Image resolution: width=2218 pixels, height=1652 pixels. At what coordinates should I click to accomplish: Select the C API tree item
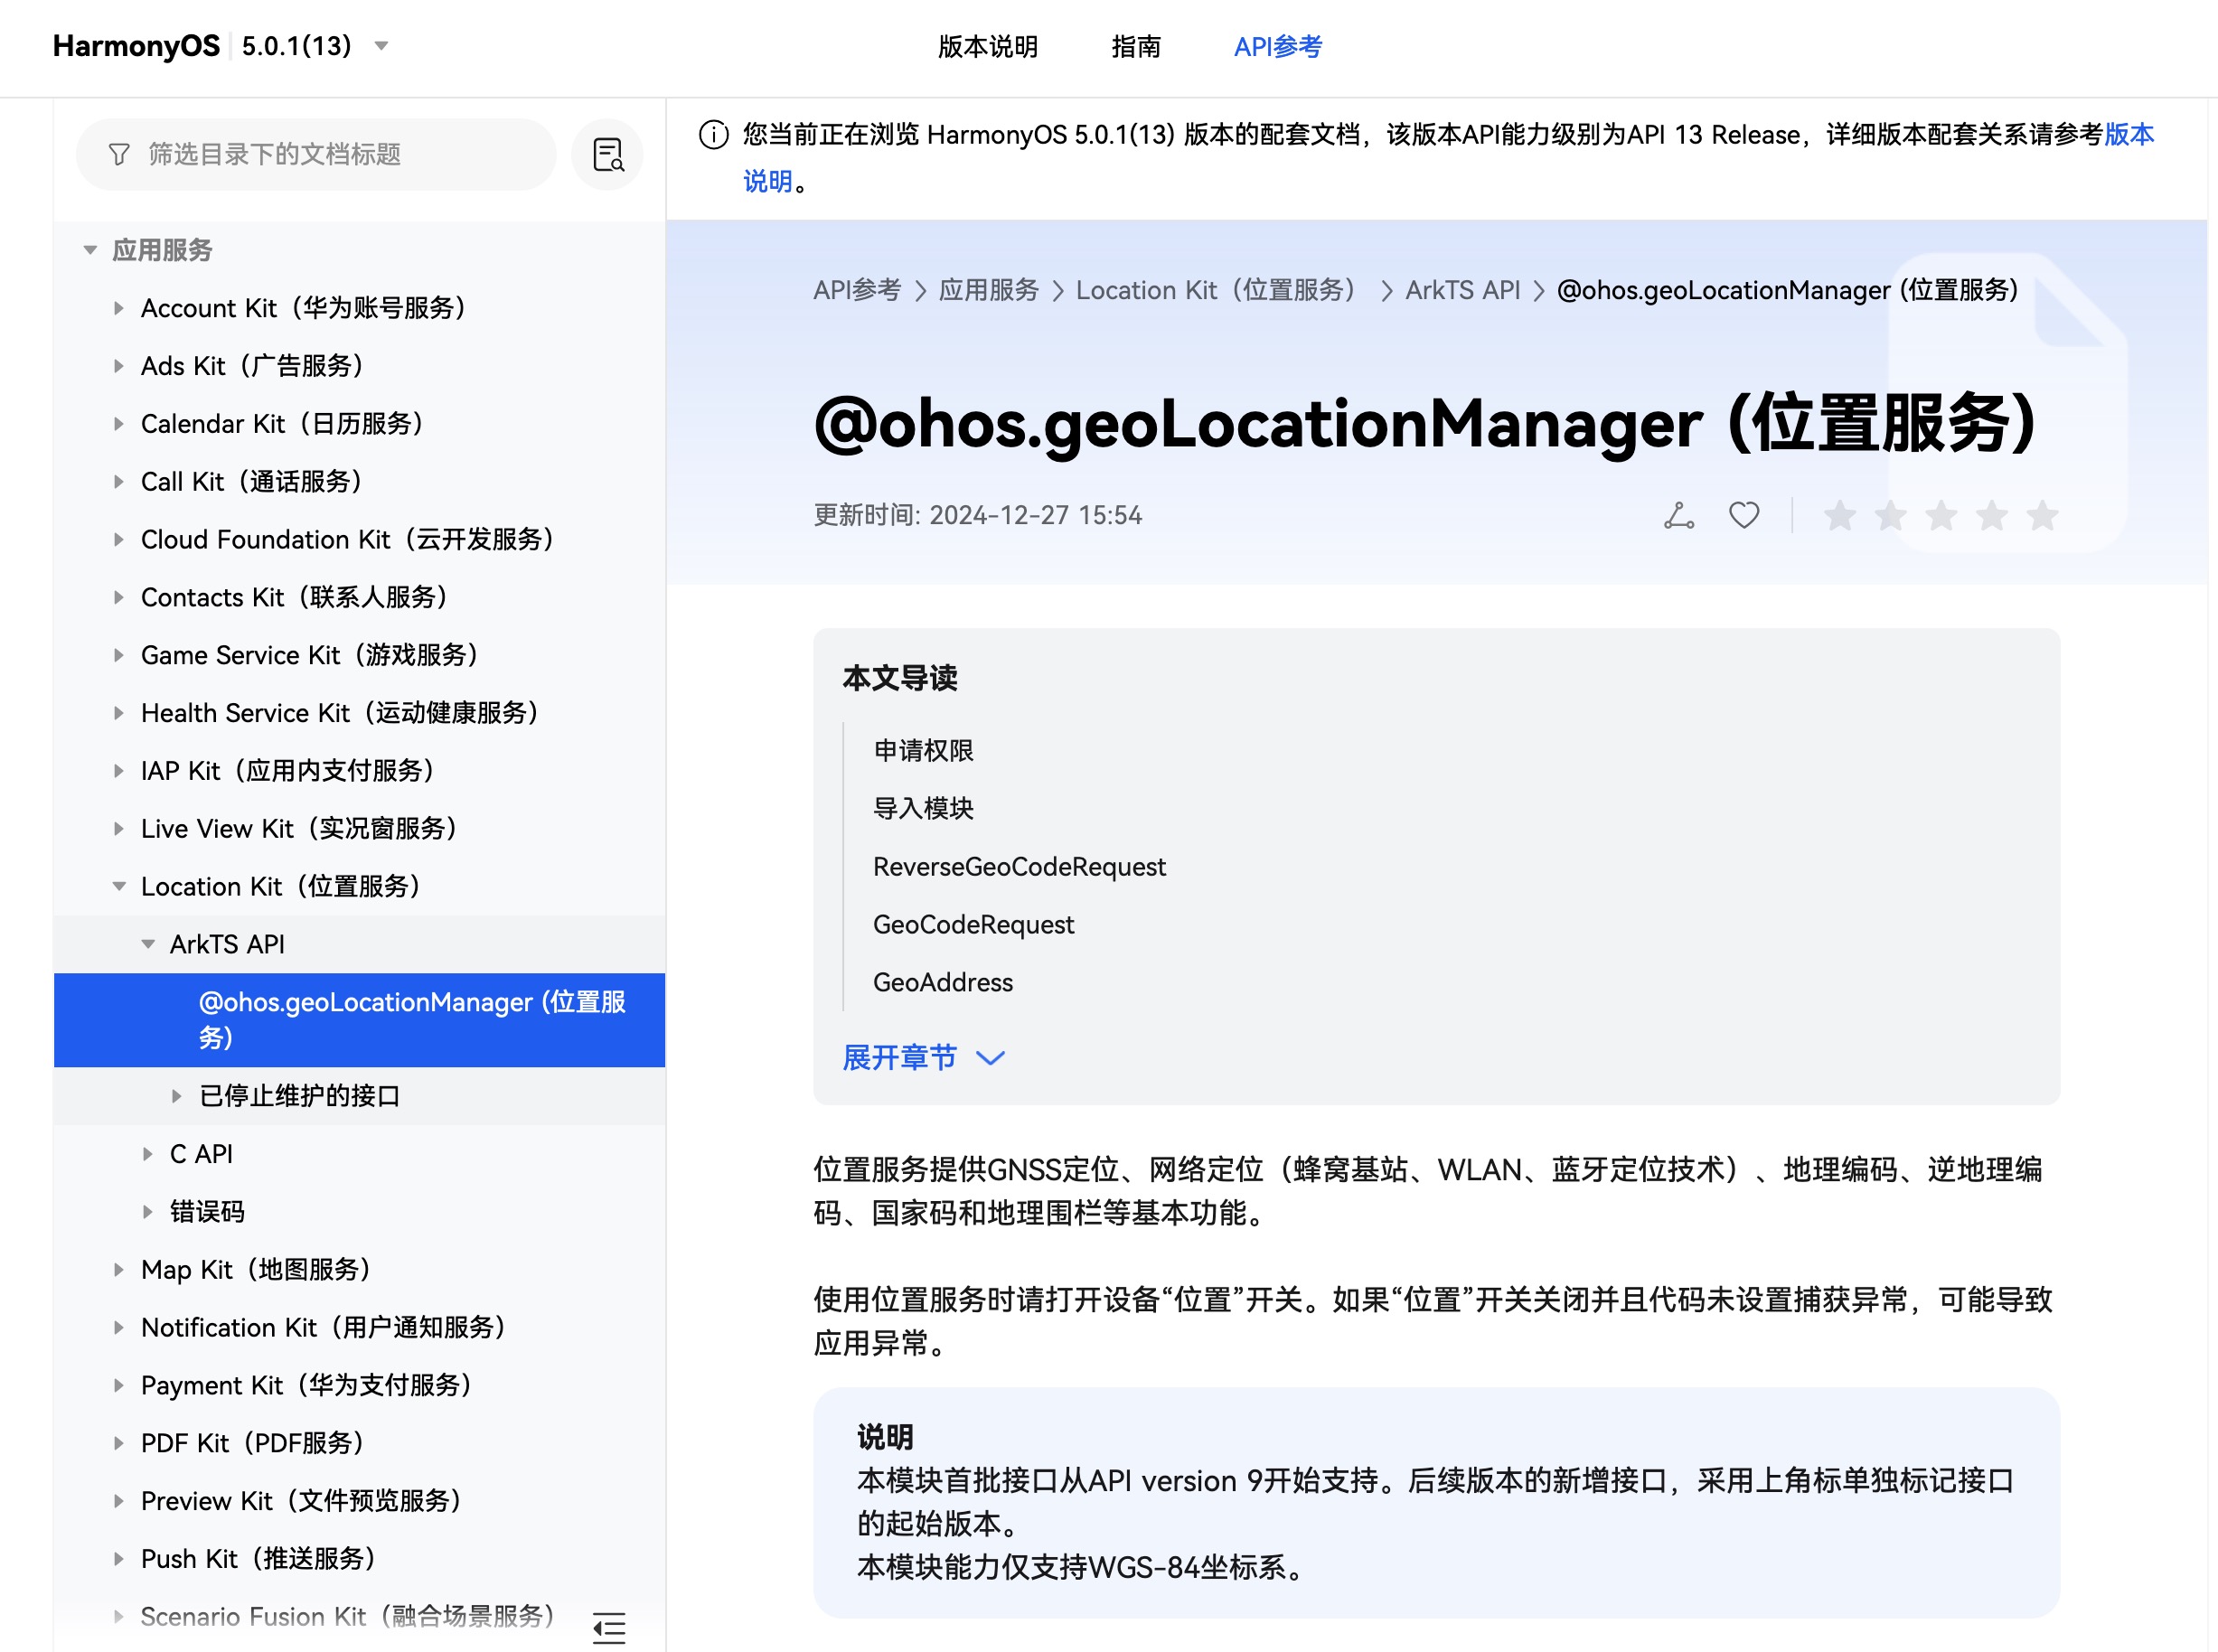pos(201,1154)
